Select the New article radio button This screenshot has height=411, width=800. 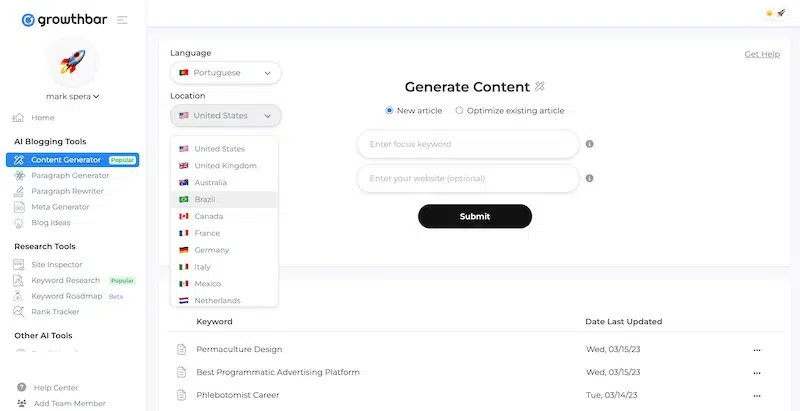pos(390,110)
